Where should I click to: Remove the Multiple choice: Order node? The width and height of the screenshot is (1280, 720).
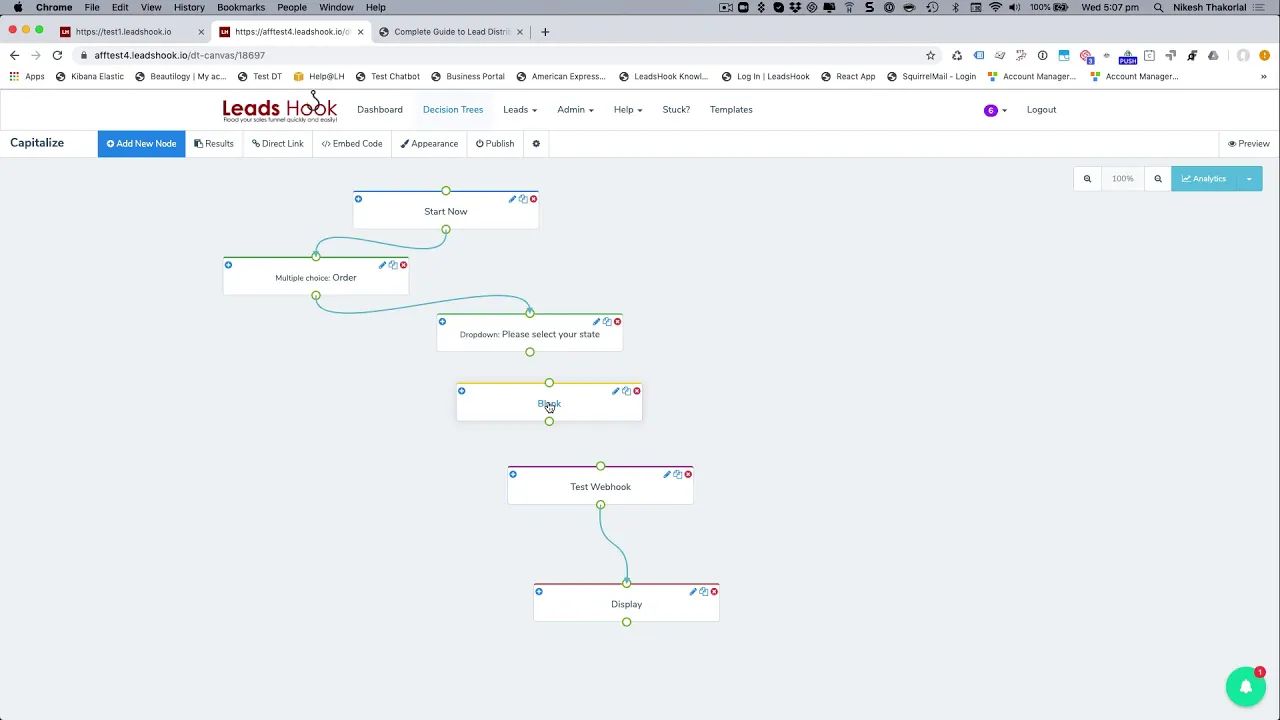click(x=403, y=265)
